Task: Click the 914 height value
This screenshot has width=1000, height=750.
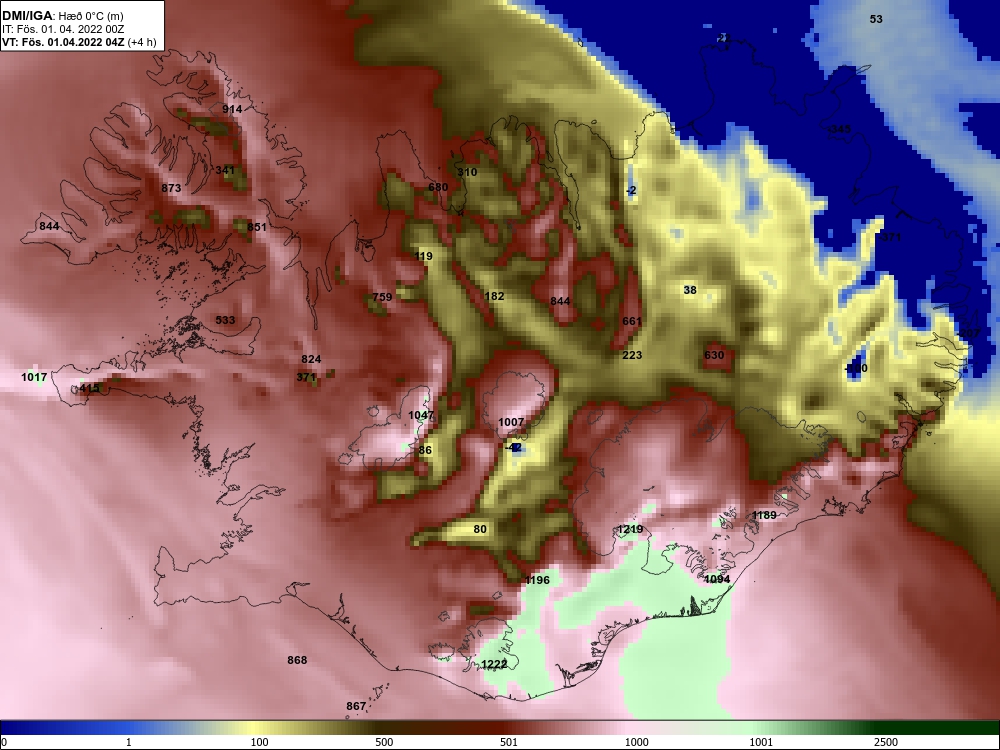Action: [x=232, y=109]
